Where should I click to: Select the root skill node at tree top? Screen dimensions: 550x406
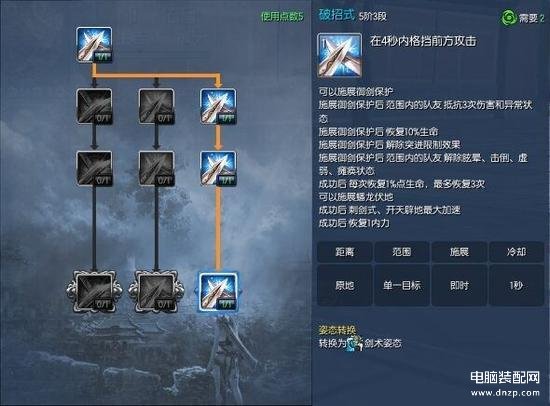[x=94, y=45]
